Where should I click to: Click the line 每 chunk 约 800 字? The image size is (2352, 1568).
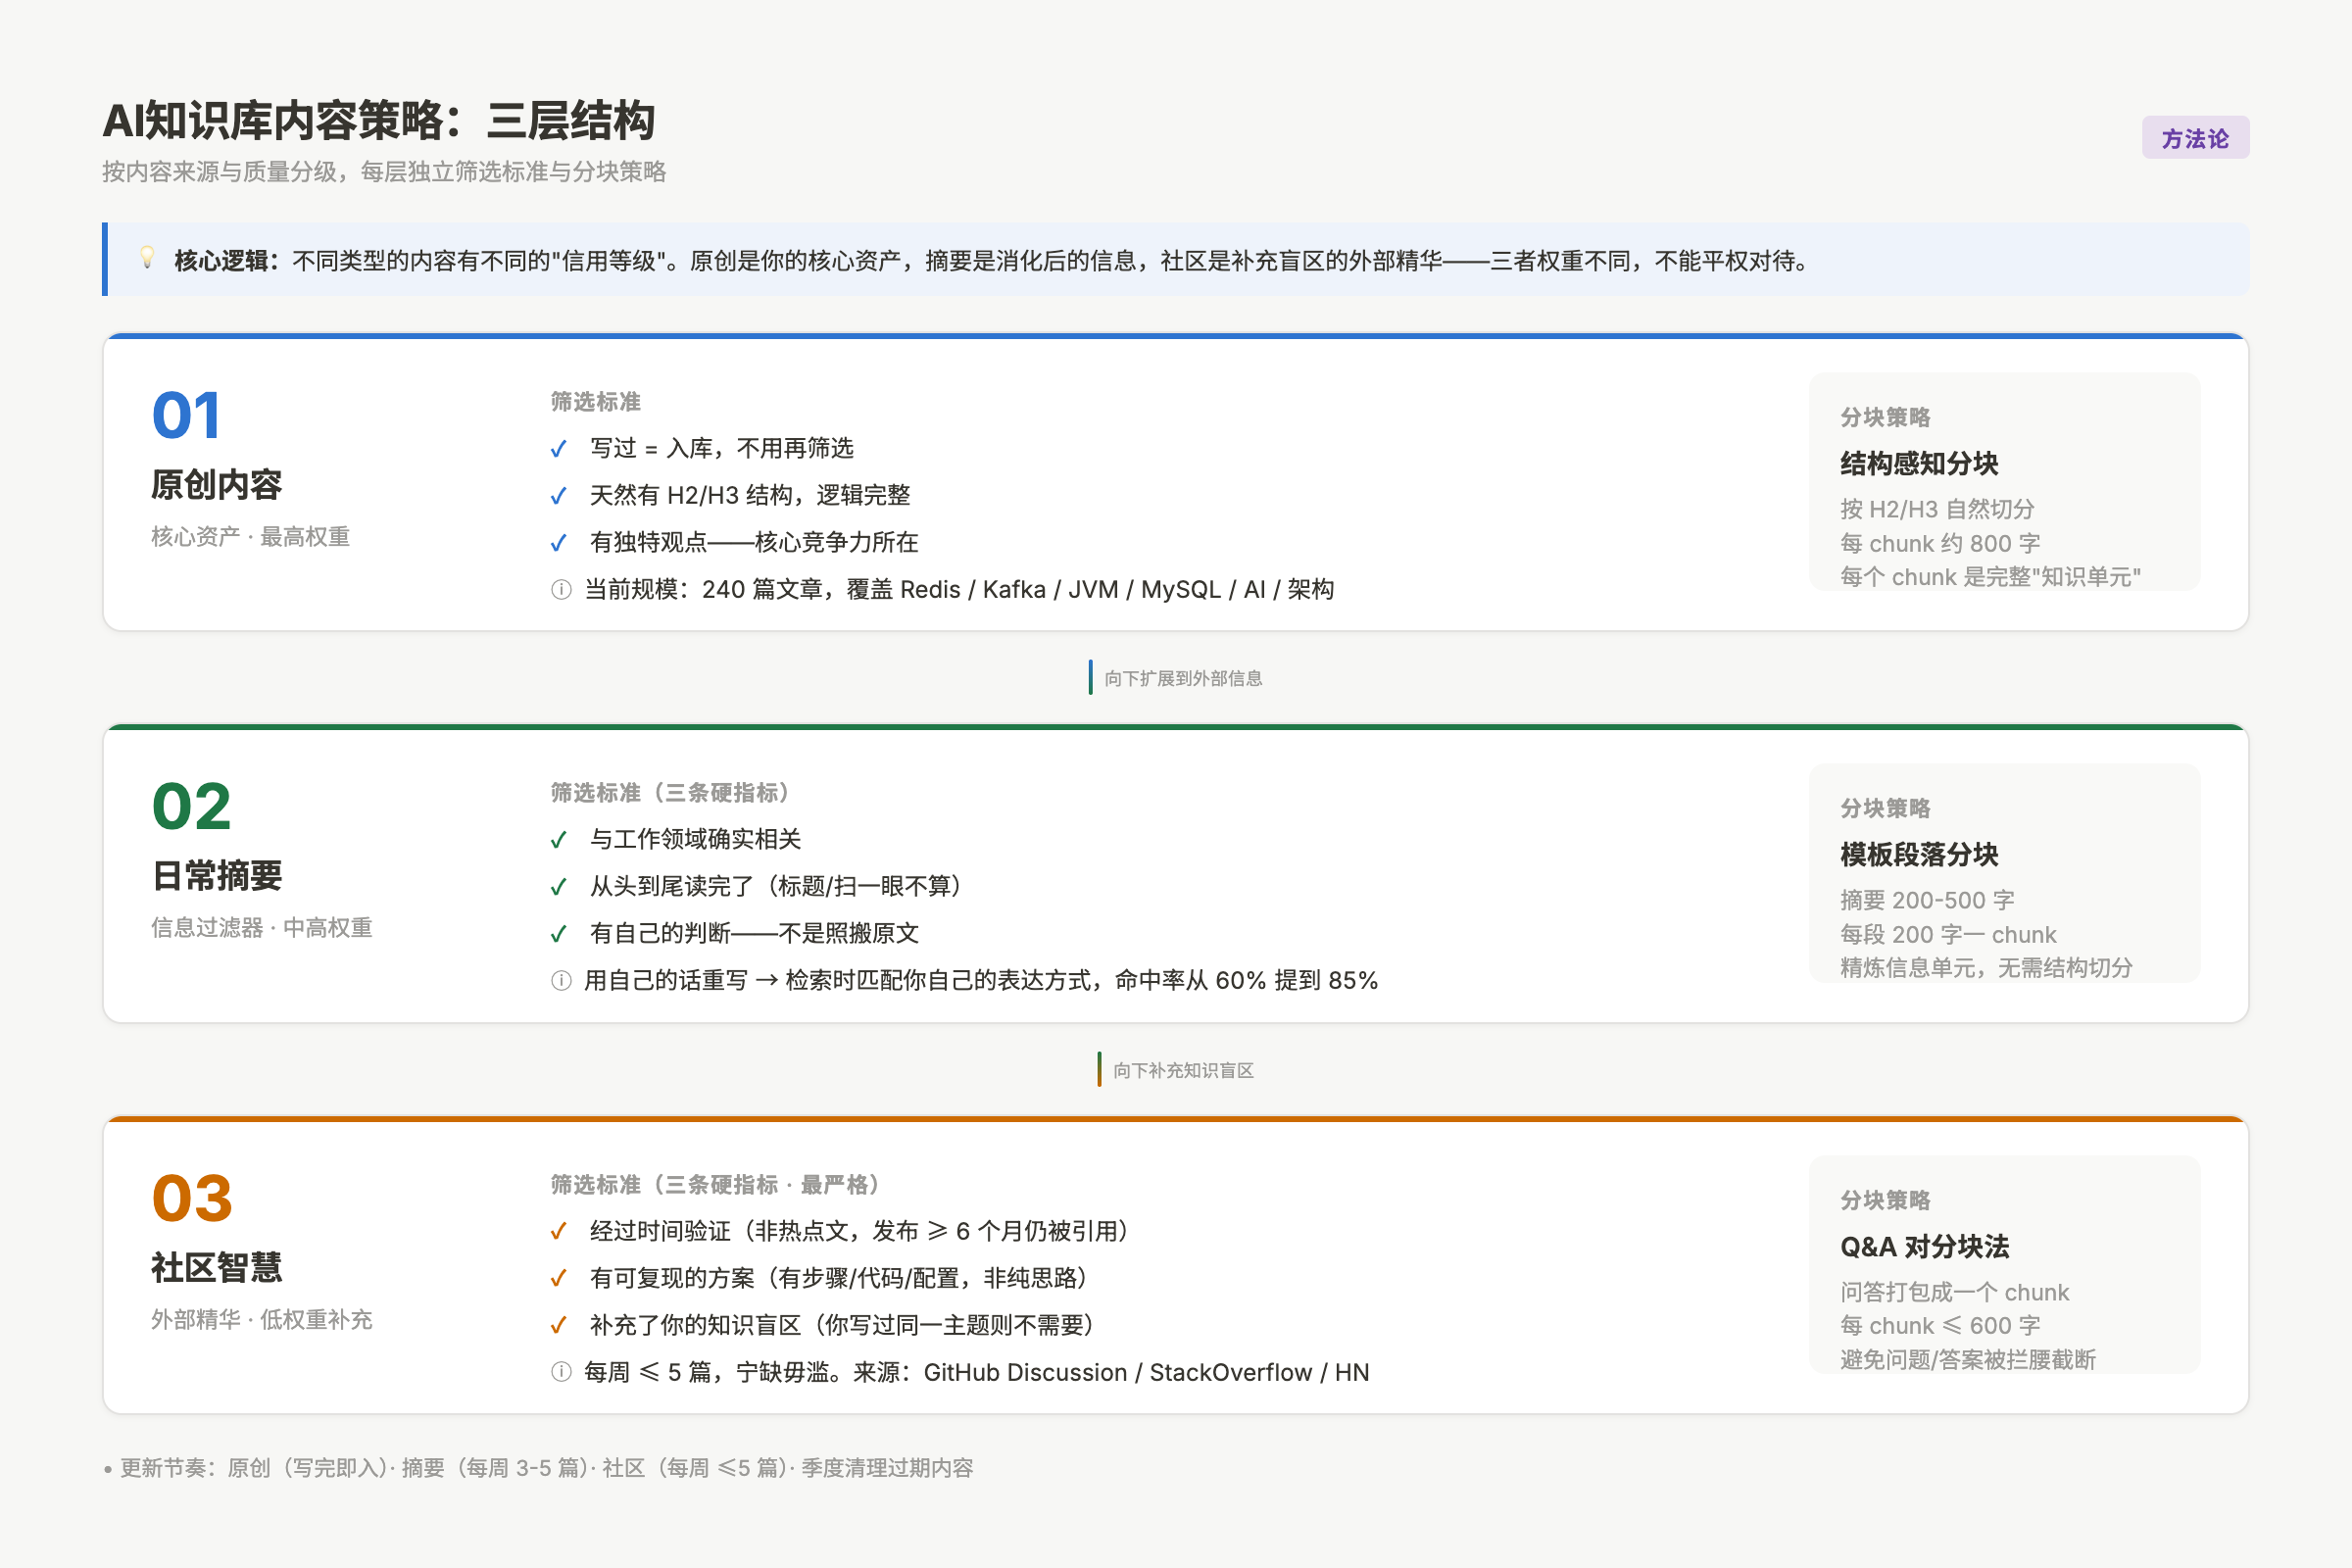click(1940, 543)
